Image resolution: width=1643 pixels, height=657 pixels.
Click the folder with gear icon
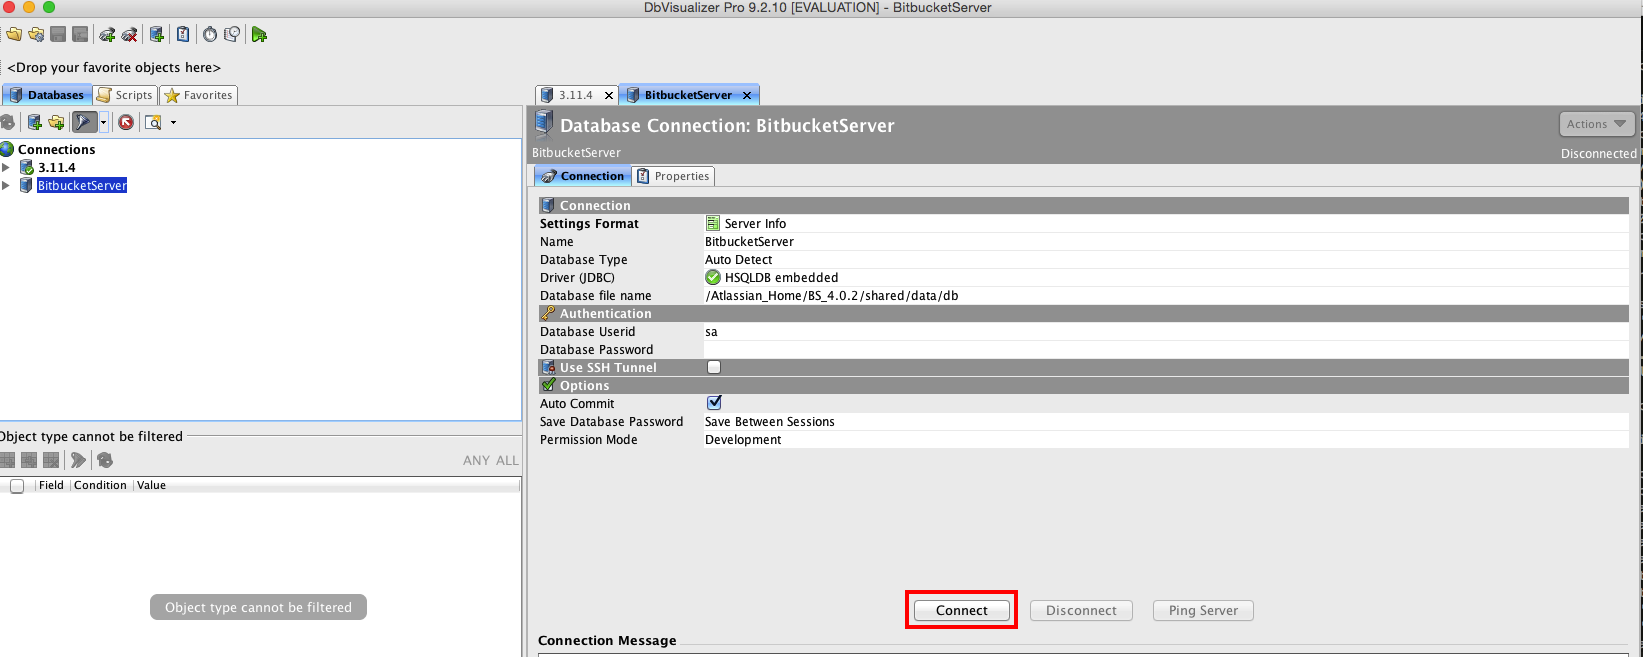click(x=36, y=35)
